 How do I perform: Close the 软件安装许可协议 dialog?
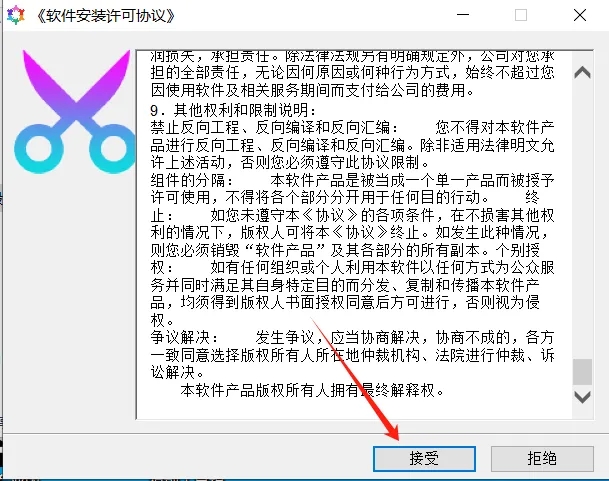[x=580, y=15]
